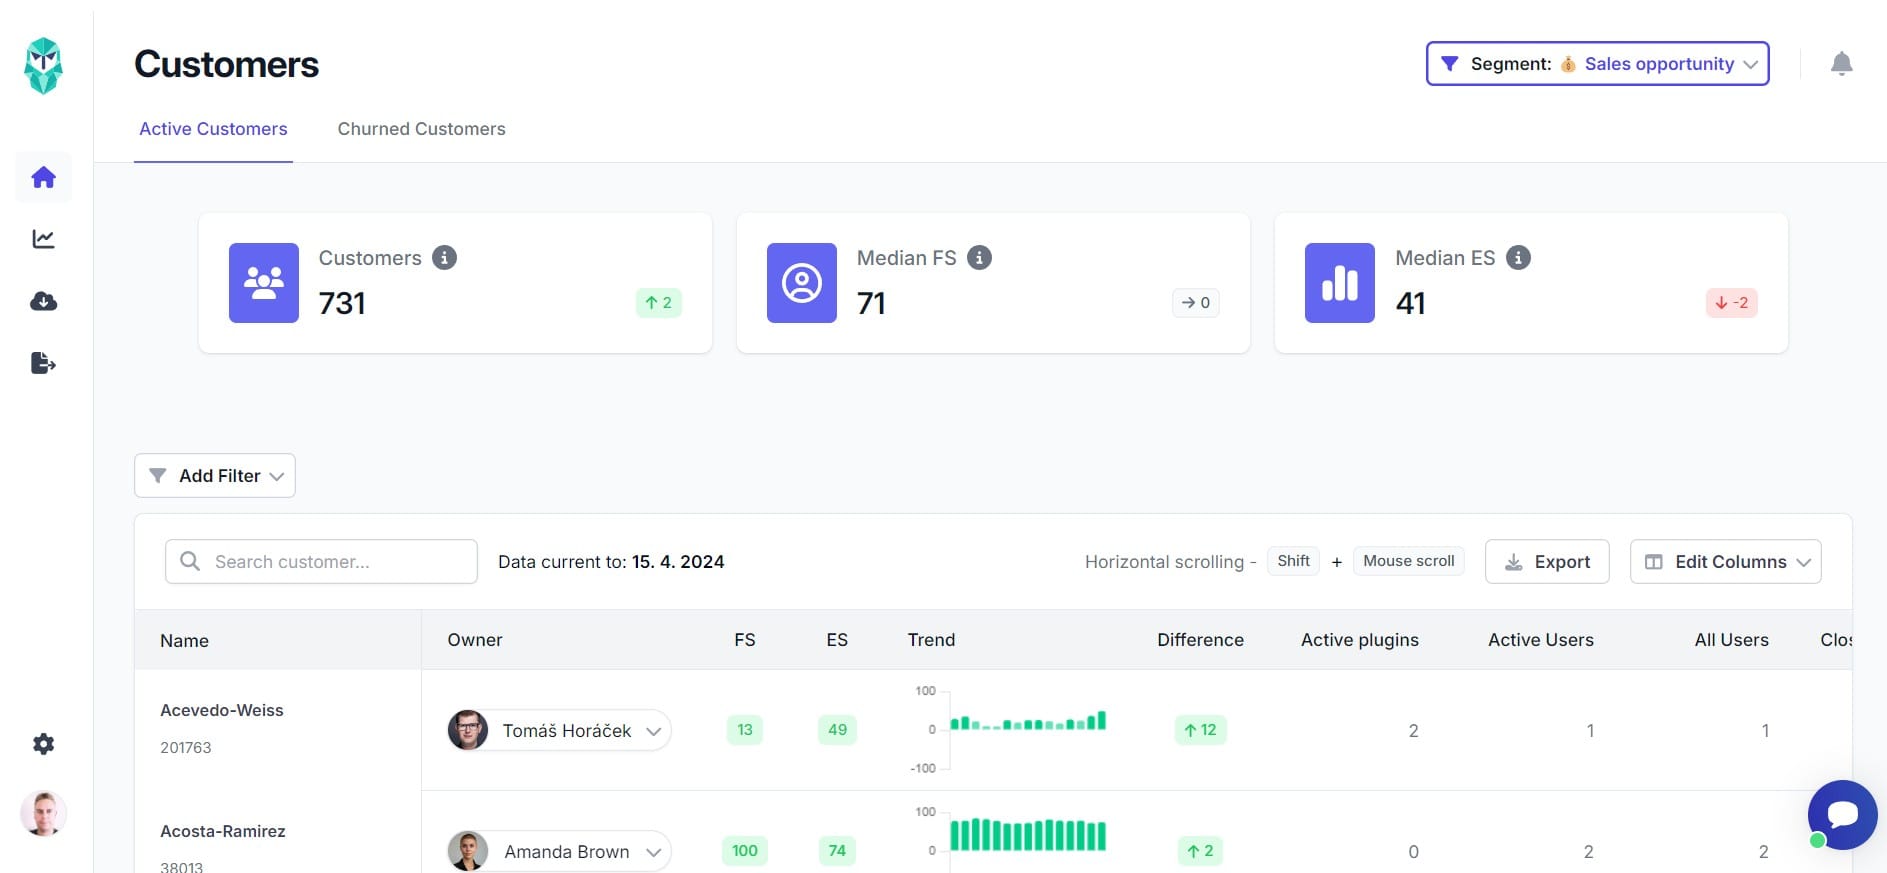Screen dimensions: 1887x873
Task: Open the Acosta-Ramirez customer
Action: [223, 831]
